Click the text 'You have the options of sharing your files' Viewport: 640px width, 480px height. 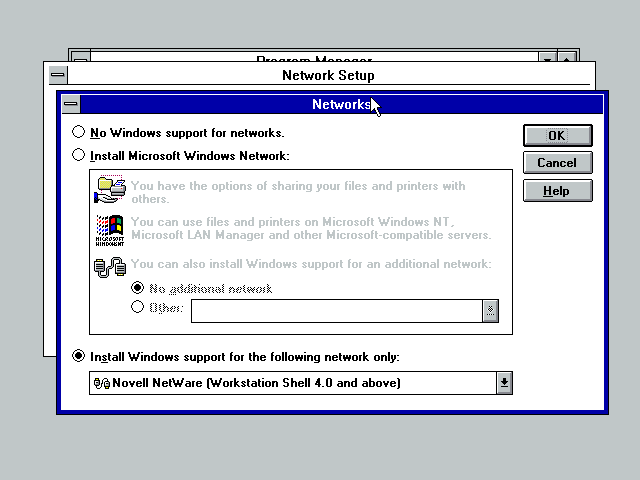[x=252, y=186]
